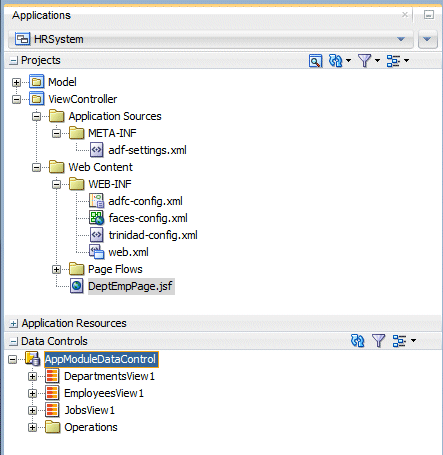Select adf-settings.xml in the tree
443x455 pixels.
pyautogui.click(x=147, y=150)
